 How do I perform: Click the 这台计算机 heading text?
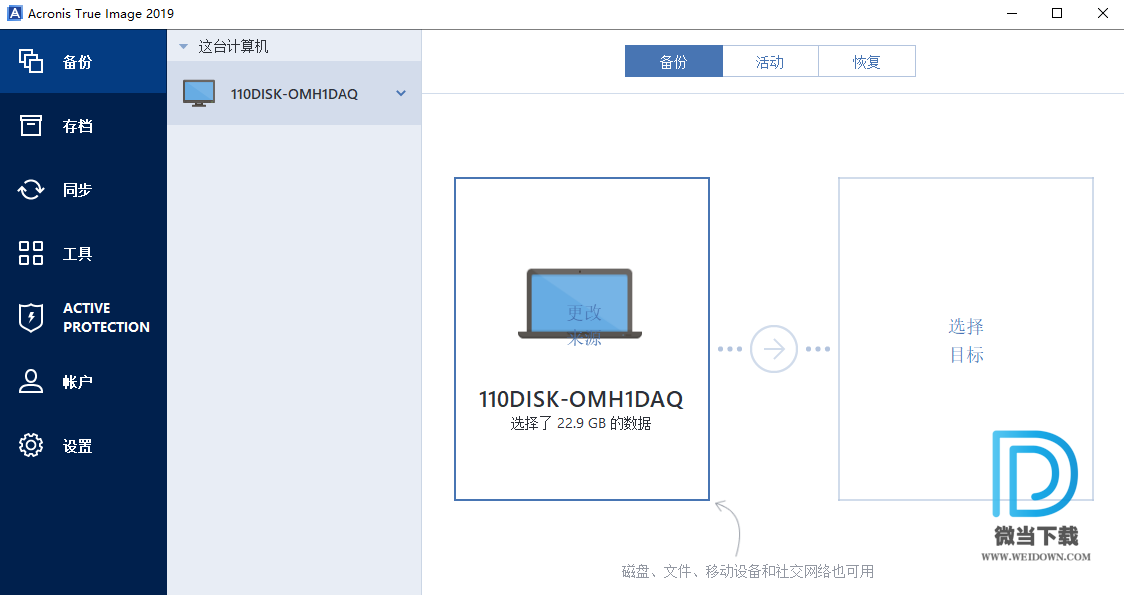(234, 47)
